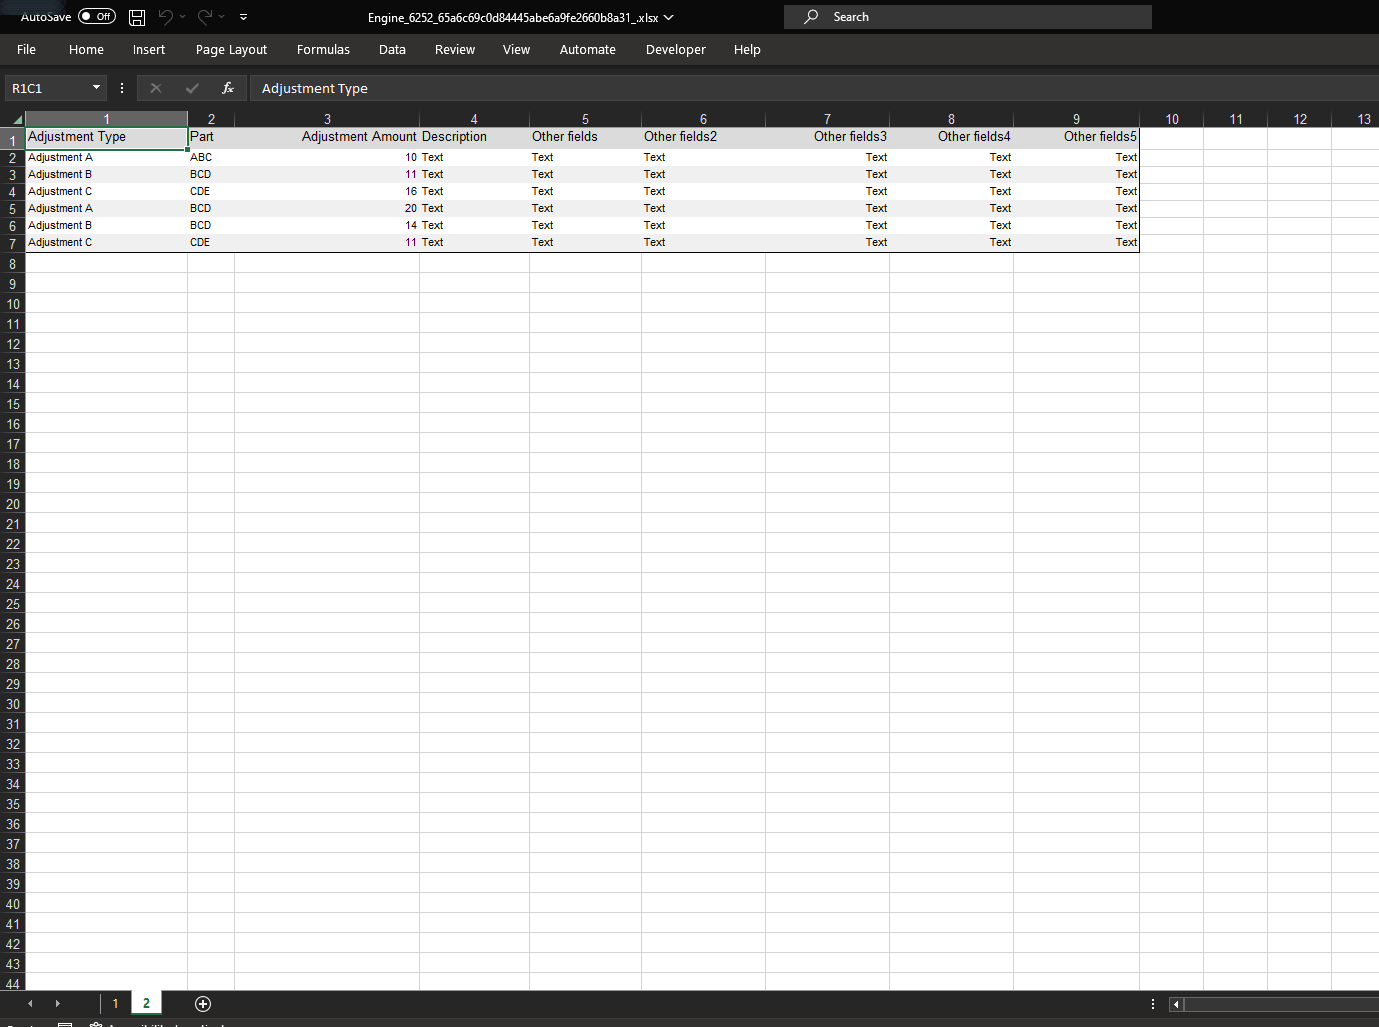The width and height of the screenshot is (1379, 1027).
Task: Select the cell containing Adjustment Amount header
Action: coord(327,137)
